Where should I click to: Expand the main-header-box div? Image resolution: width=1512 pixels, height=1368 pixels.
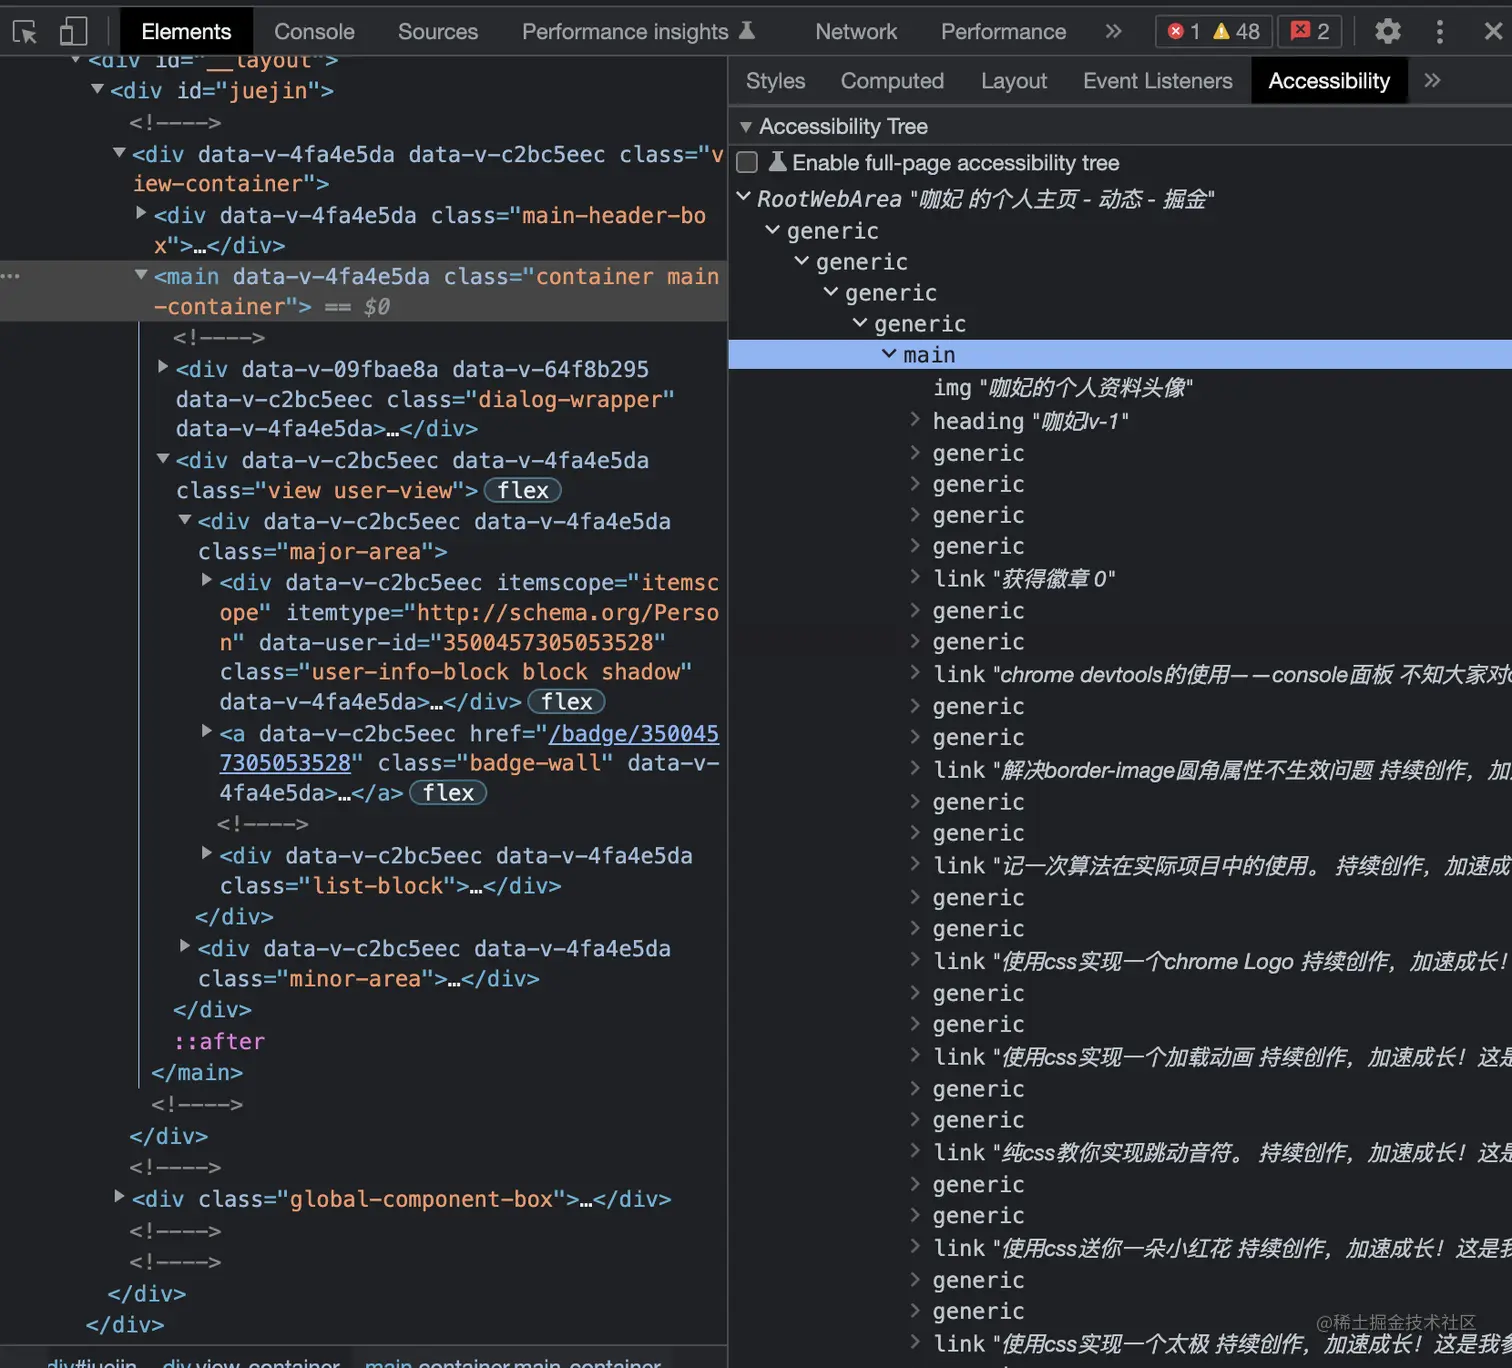click(x=141, y=213)
